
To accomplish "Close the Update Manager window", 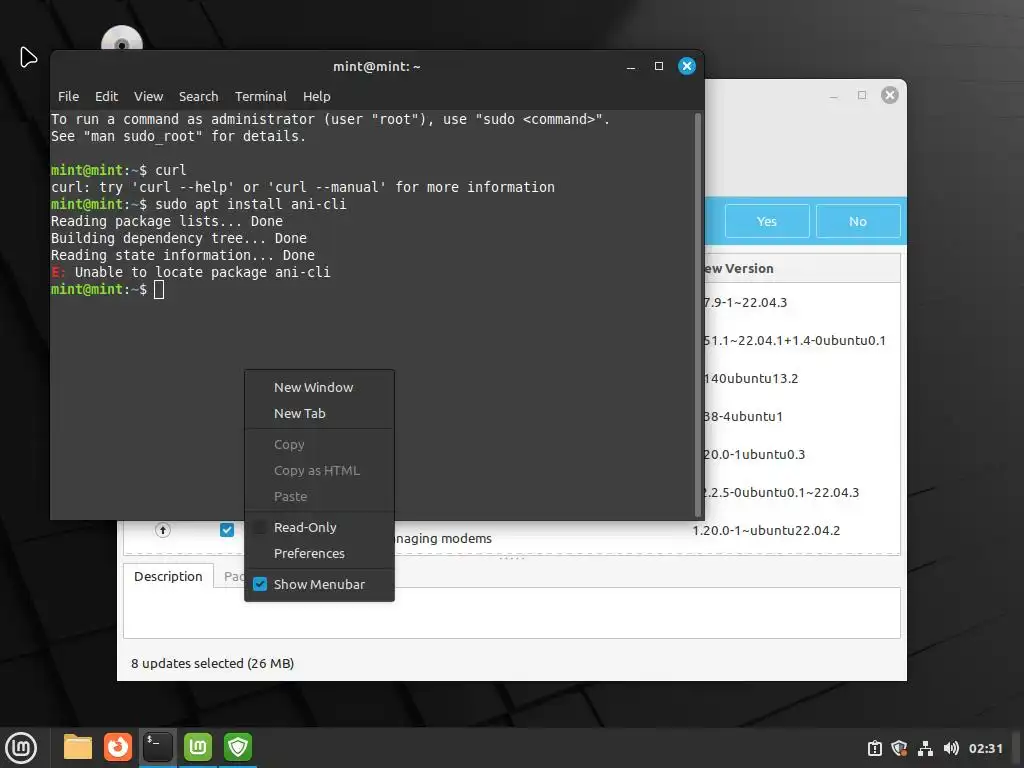I will coord(889,95).
